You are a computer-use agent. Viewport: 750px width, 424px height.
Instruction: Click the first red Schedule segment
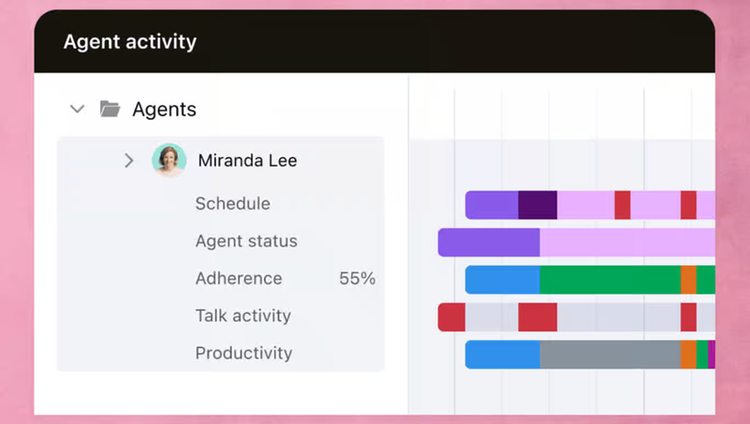pos(622,205)
